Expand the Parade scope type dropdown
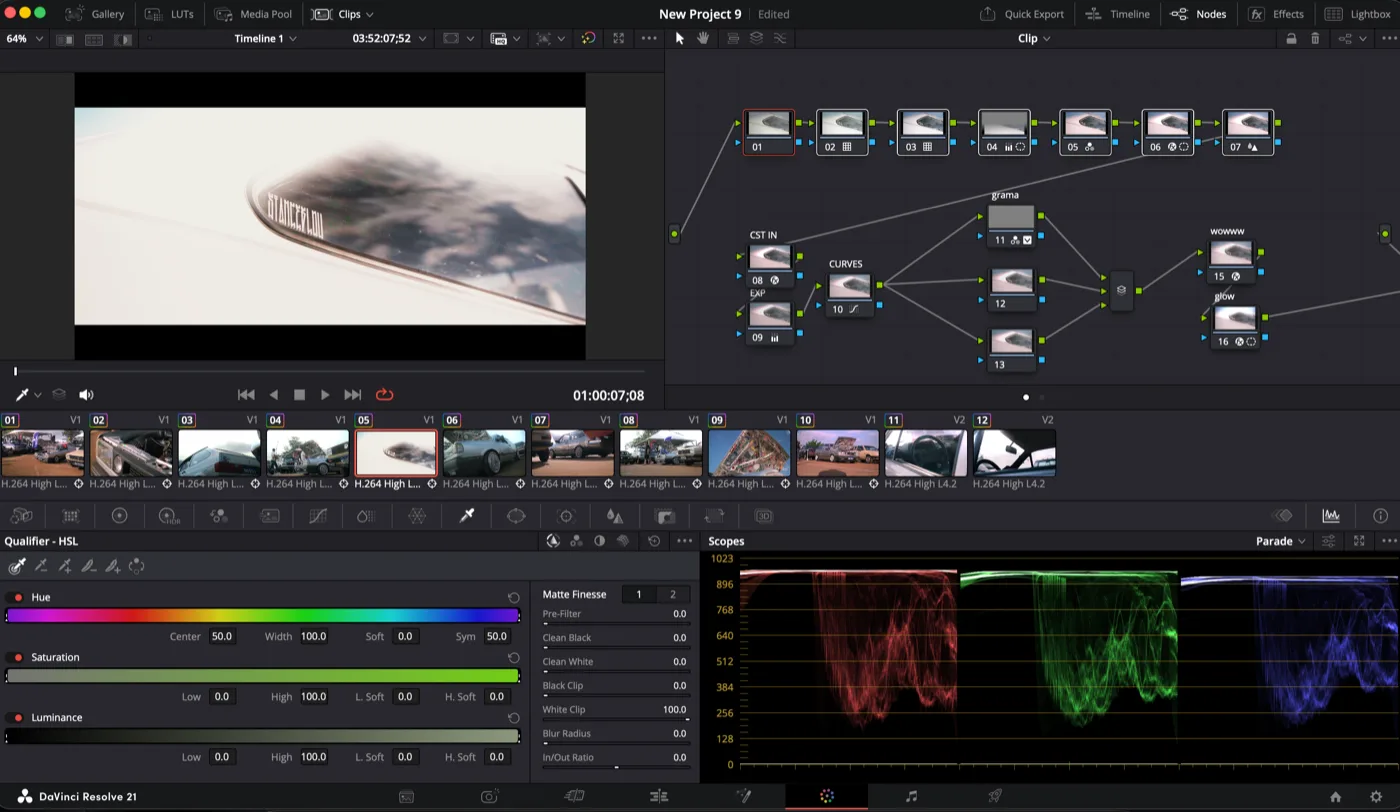Viewport: 1400px width, 812px height. (1281, 541)
